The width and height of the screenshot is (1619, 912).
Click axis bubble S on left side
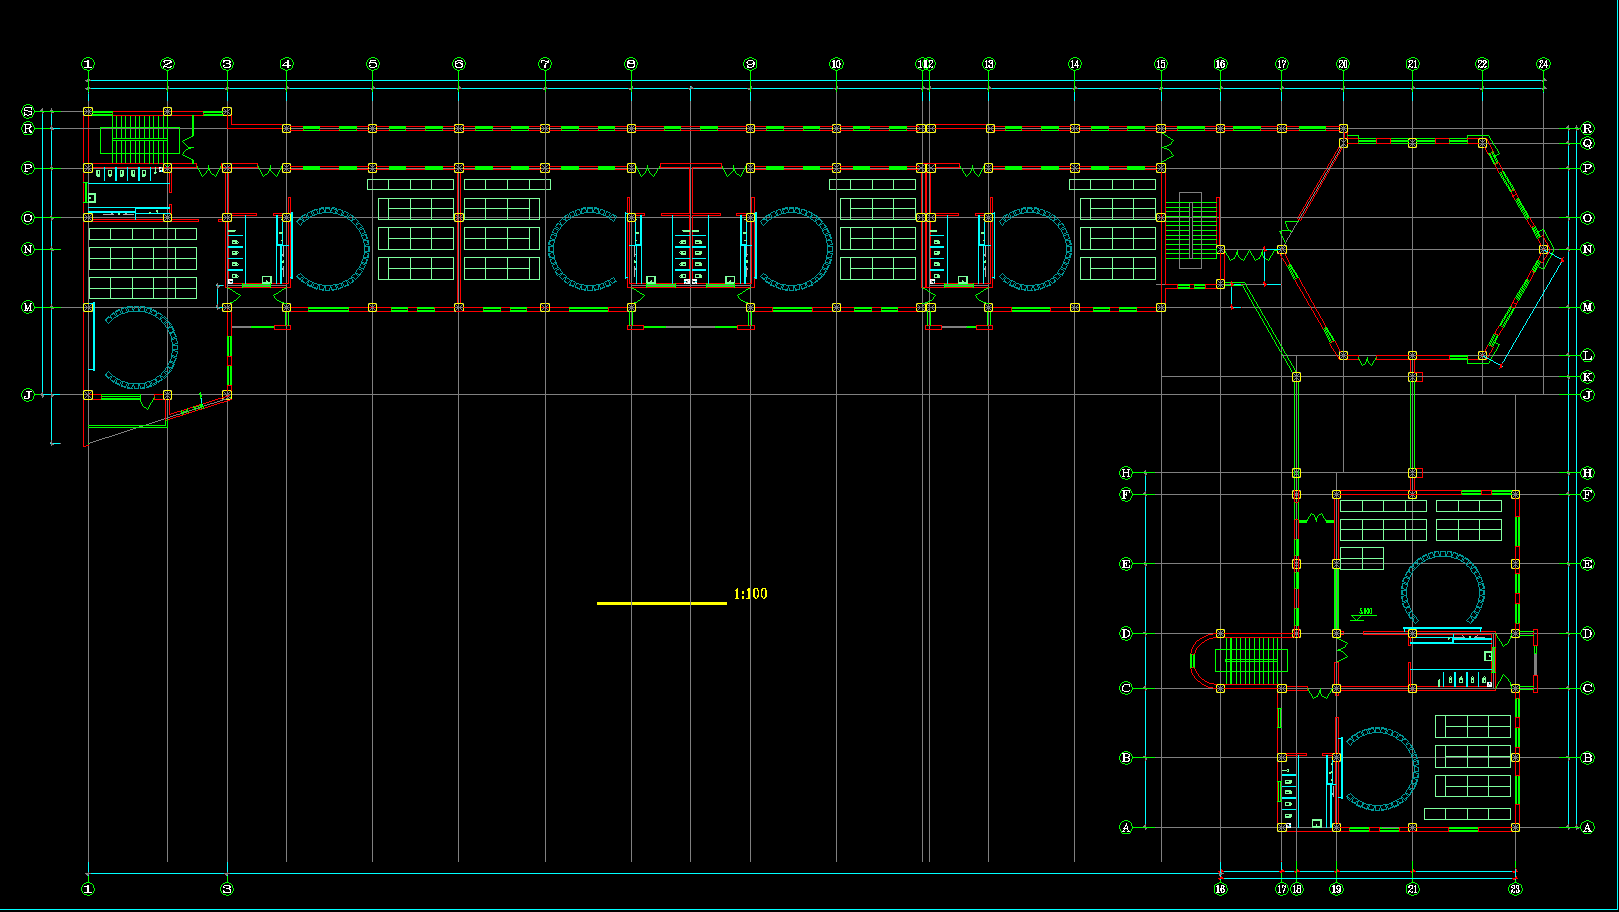[x=28, y=111]
